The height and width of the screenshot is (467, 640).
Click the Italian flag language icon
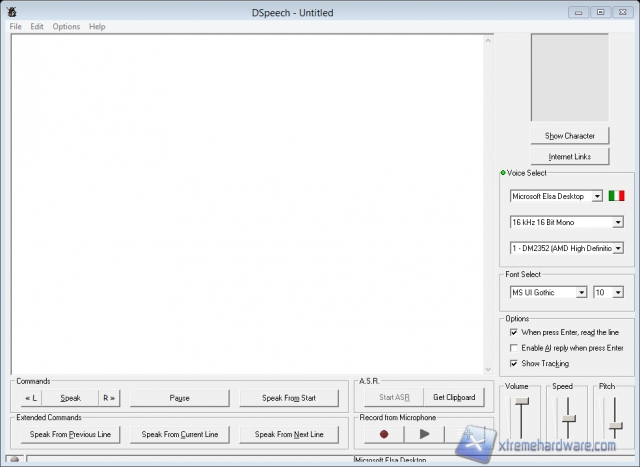(x=616, y=196)
